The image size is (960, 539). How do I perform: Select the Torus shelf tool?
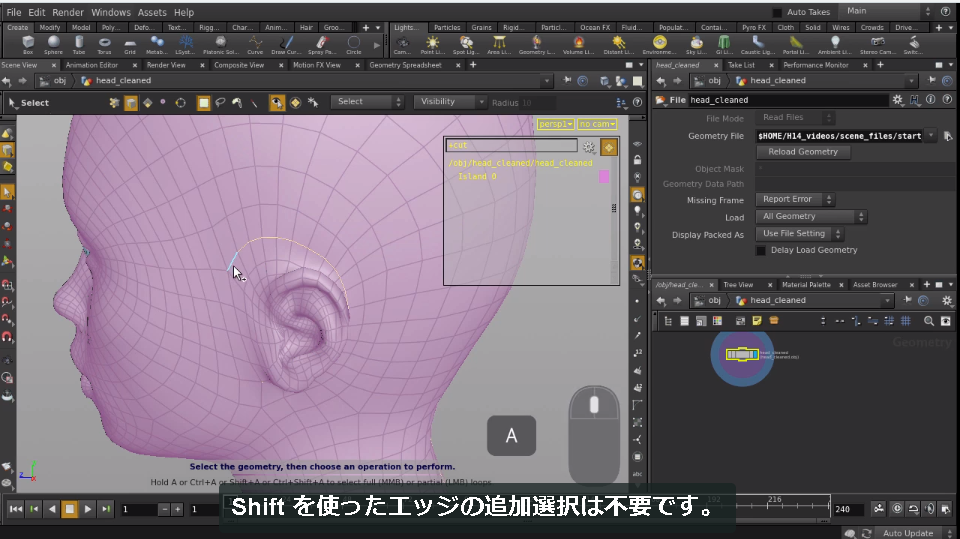[x=105, y=45]
